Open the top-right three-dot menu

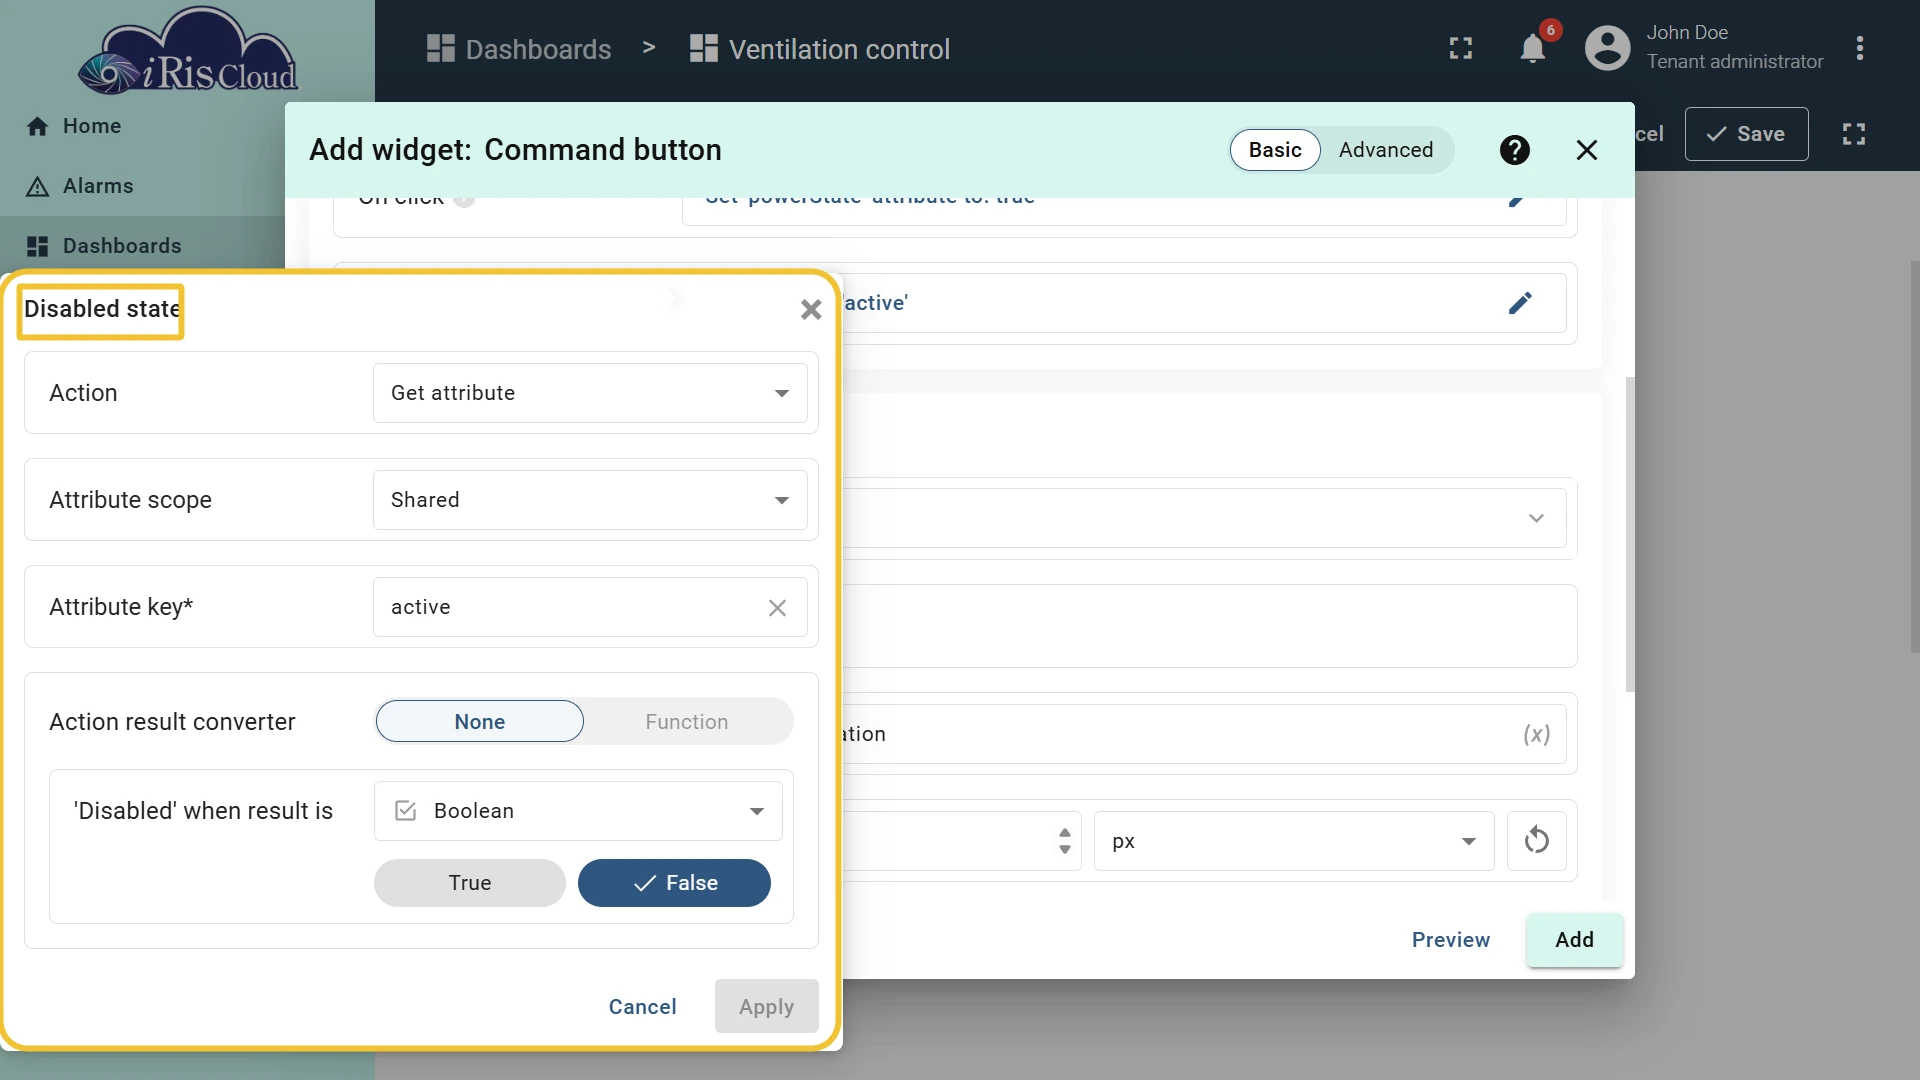[1860, 48]
